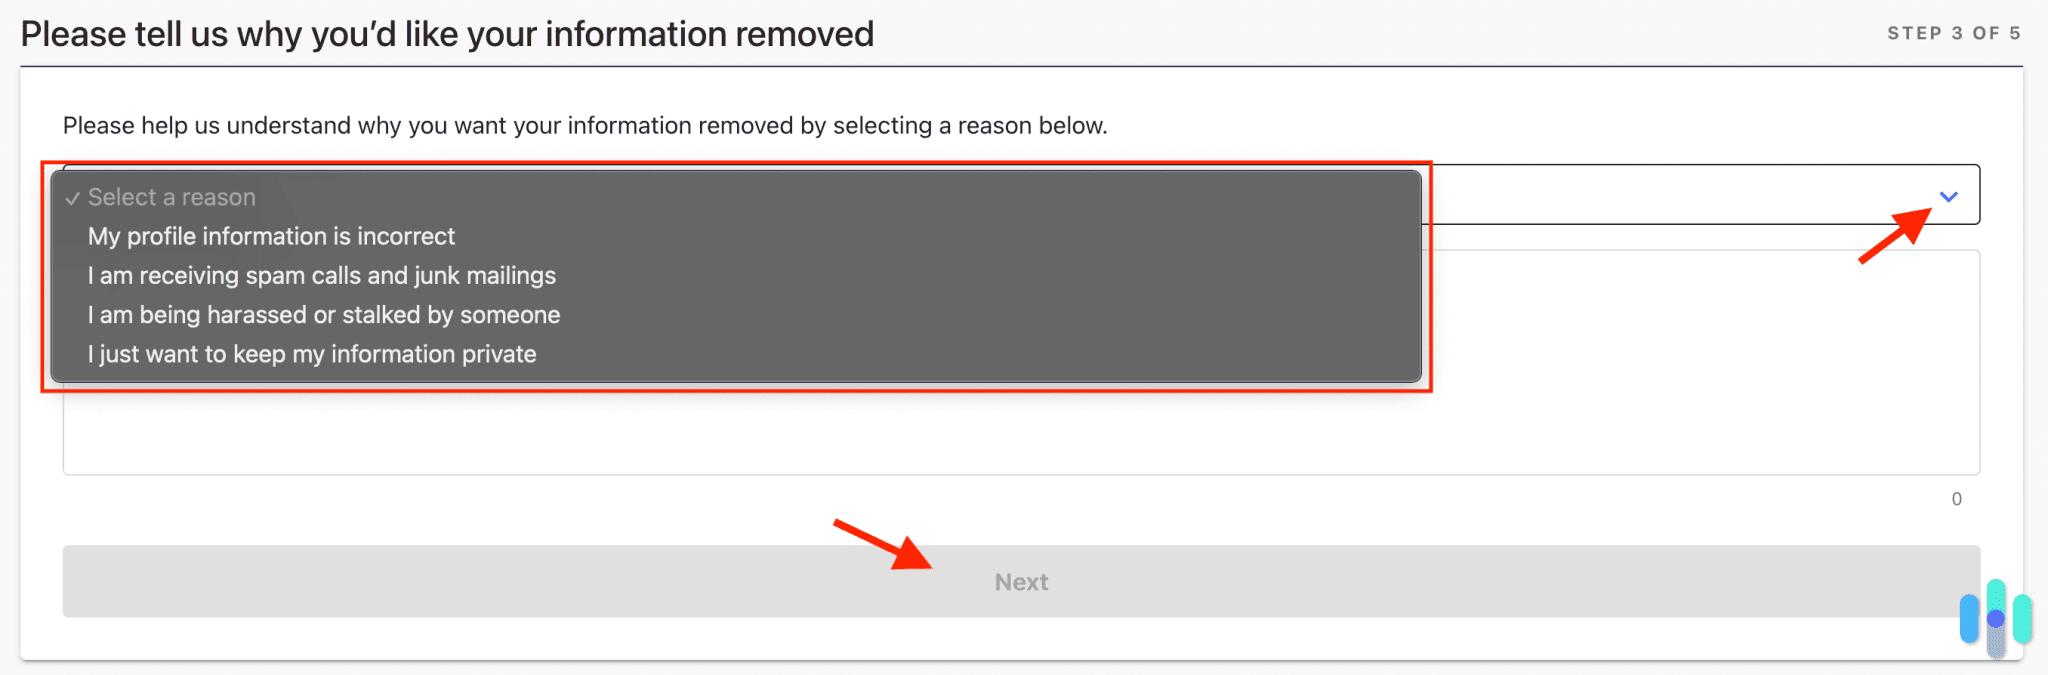Click the blue dropdown chevron arrow
Image resolution: width=2048 pixels, height=675 pixels.
[1948, 196]
